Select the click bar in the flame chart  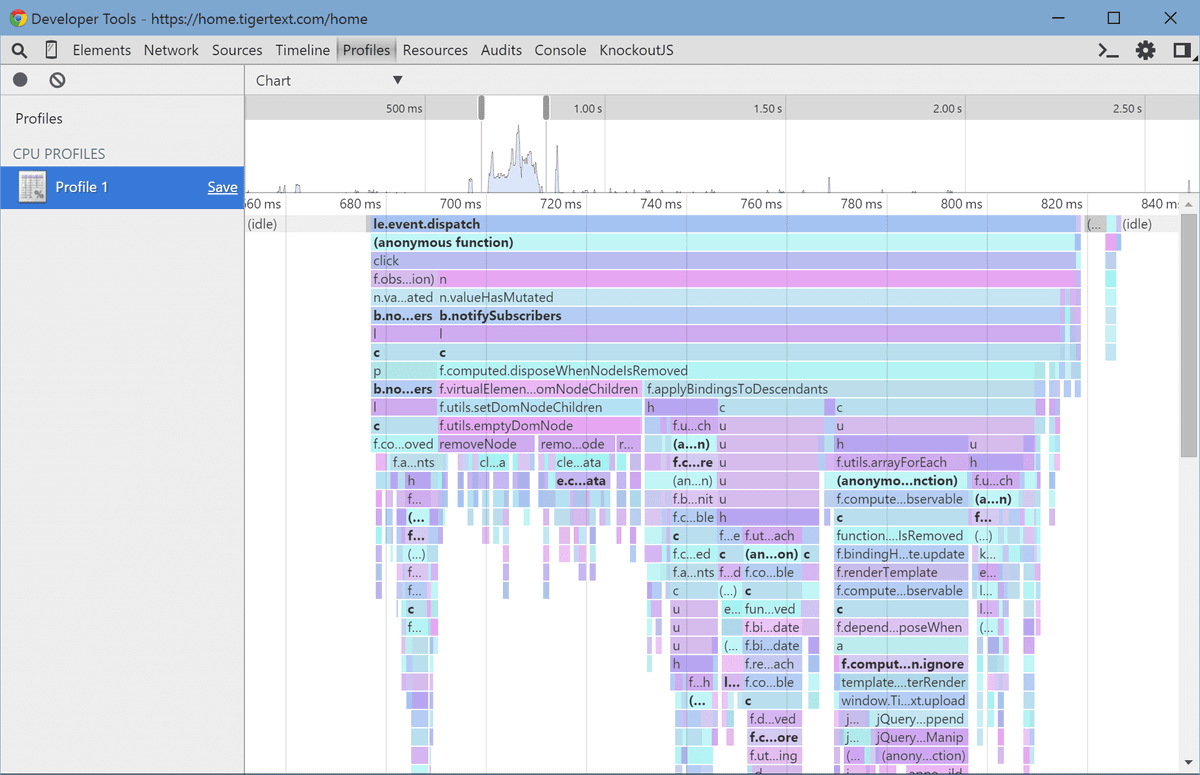pos(723,260)
